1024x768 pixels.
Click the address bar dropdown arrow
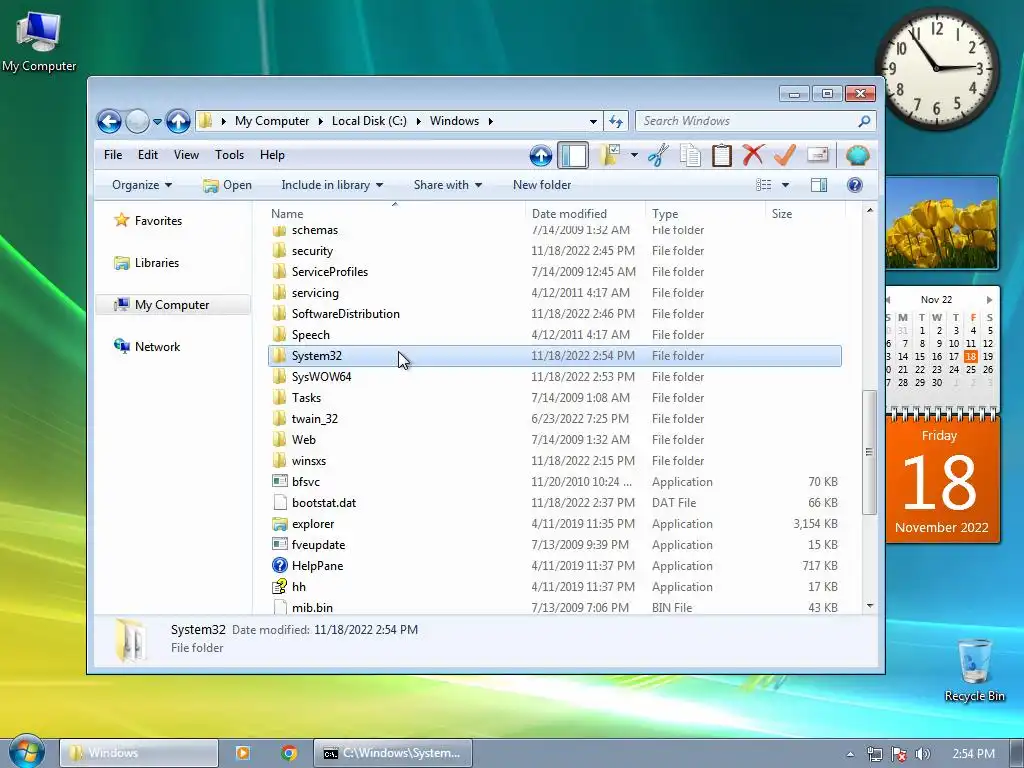(x=593, y=121)
